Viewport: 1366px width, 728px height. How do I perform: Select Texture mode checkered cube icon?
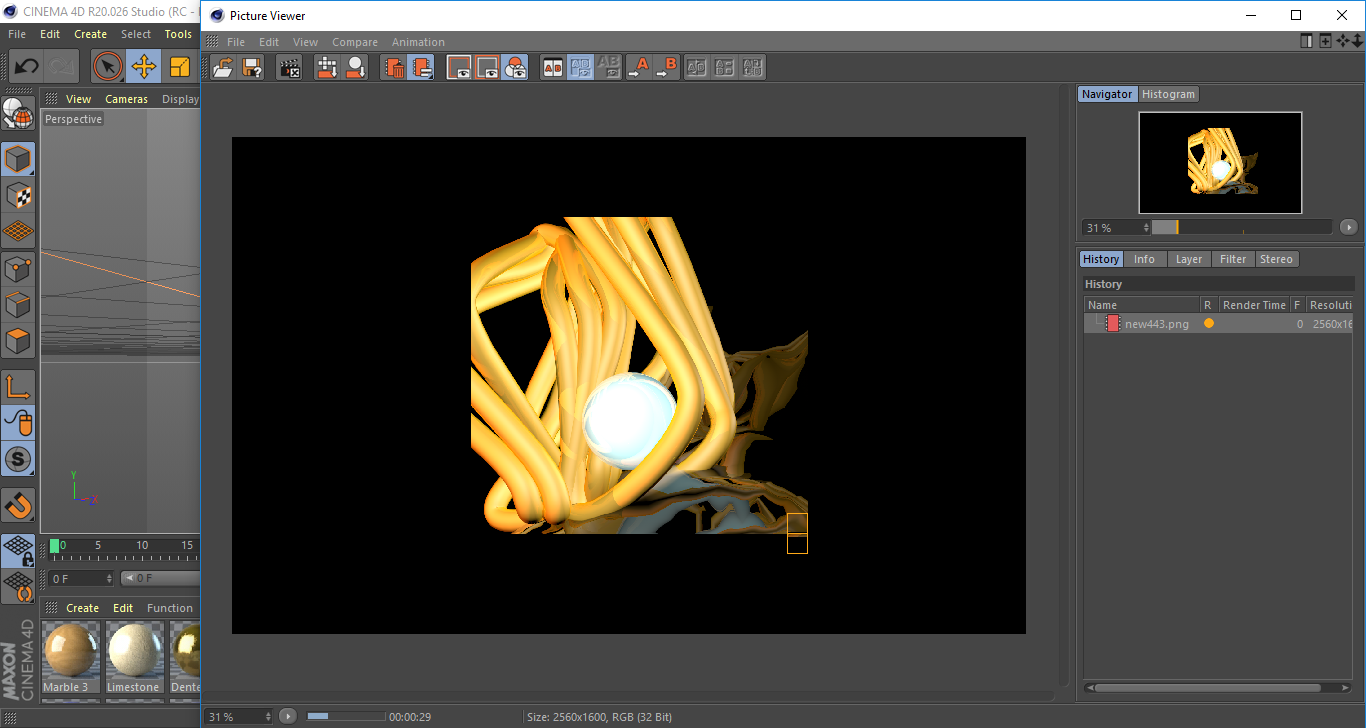point(18,195)
